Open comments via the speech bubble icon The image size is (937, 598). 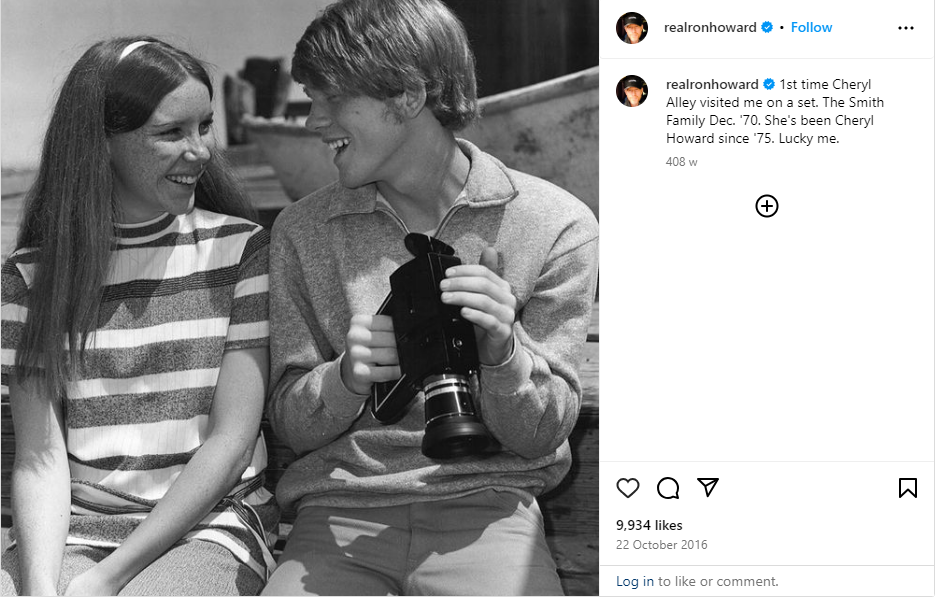click(668, 488)
